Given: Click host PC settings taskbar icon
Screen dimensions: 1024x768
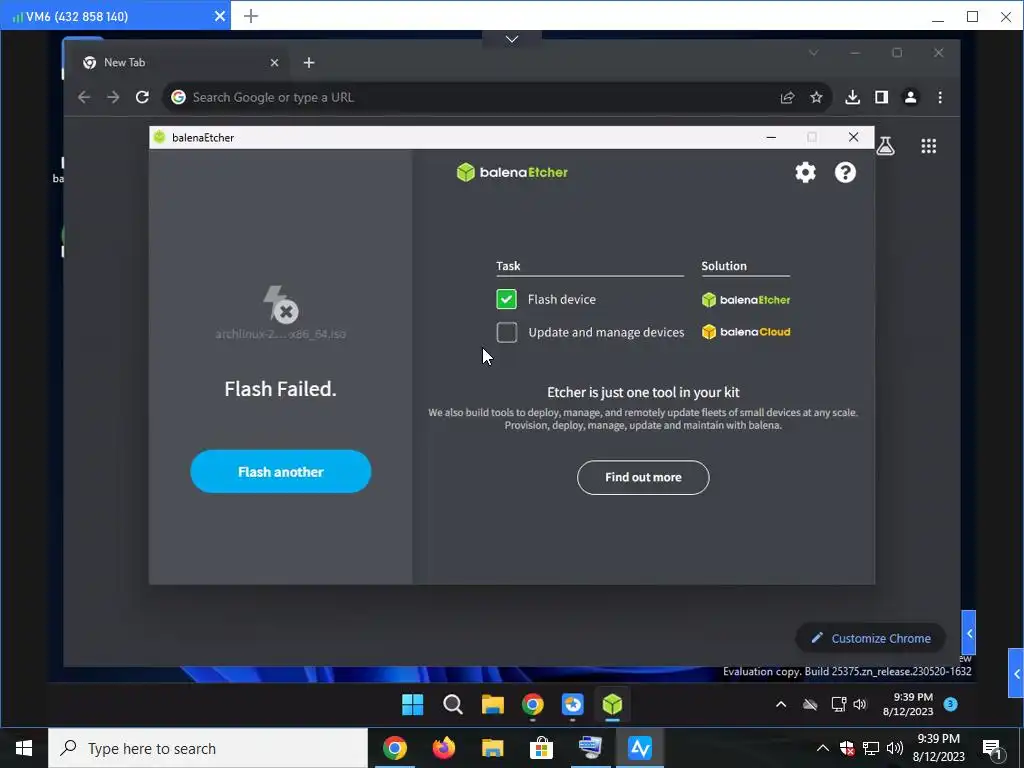Looking at the screenshot, I should 590,748.
